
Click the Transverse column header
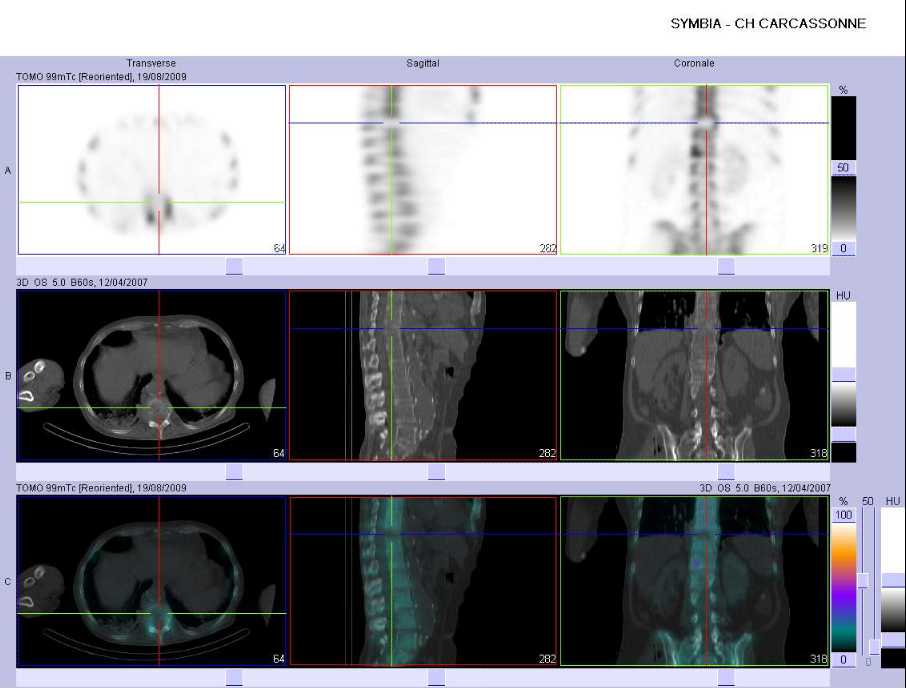[151, 63]
